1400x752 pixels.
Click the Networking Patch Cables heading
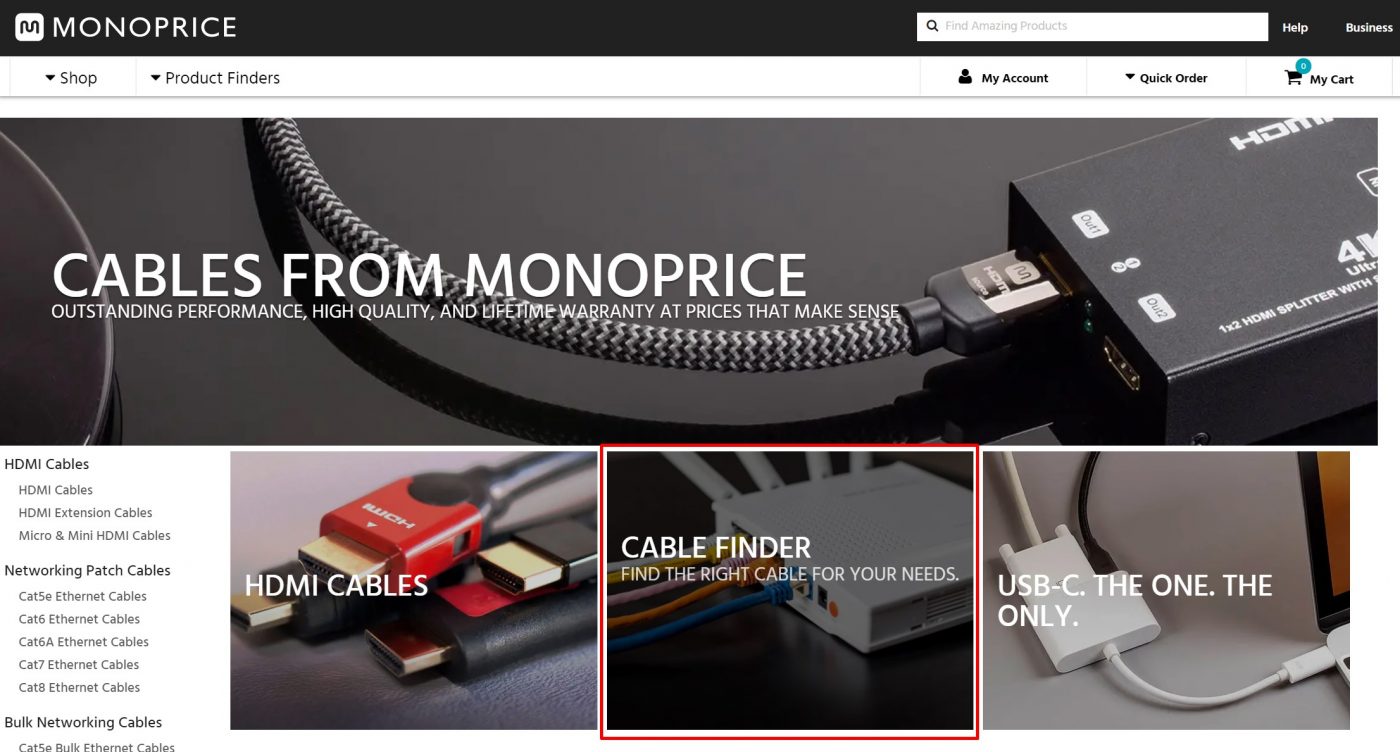[87, 571]
